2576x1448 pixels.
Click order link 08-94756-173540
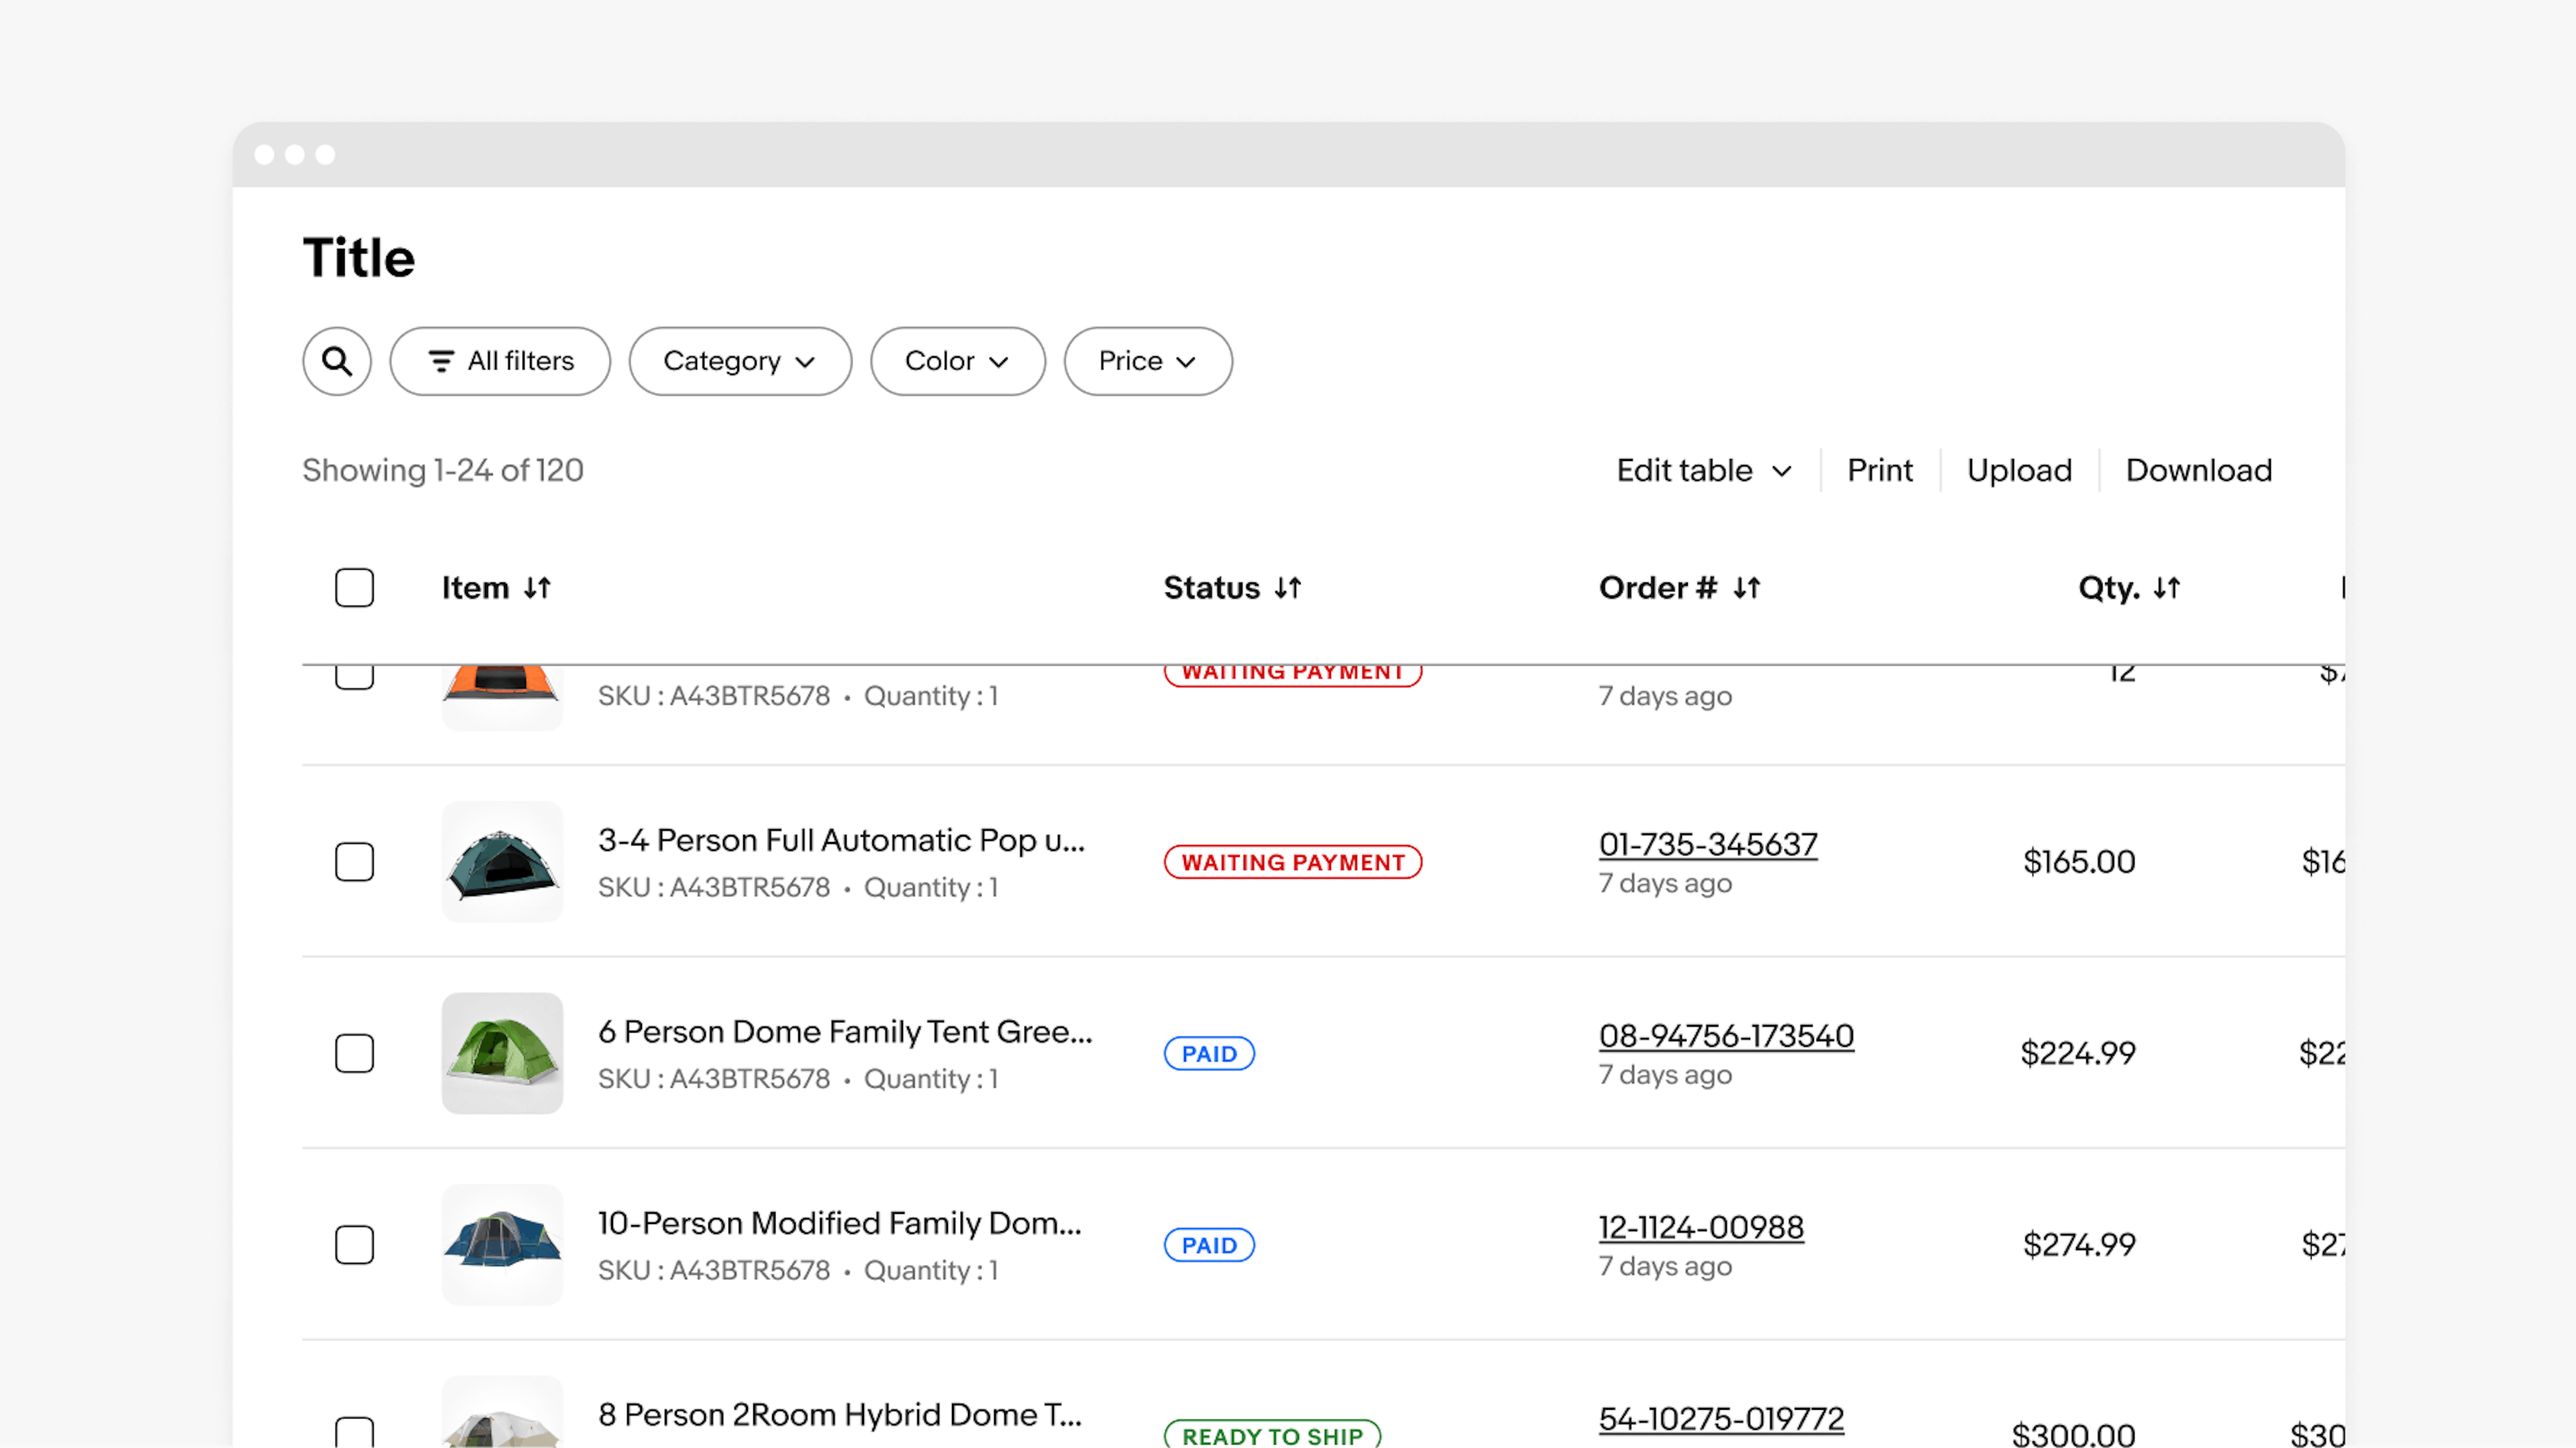1725,1034
